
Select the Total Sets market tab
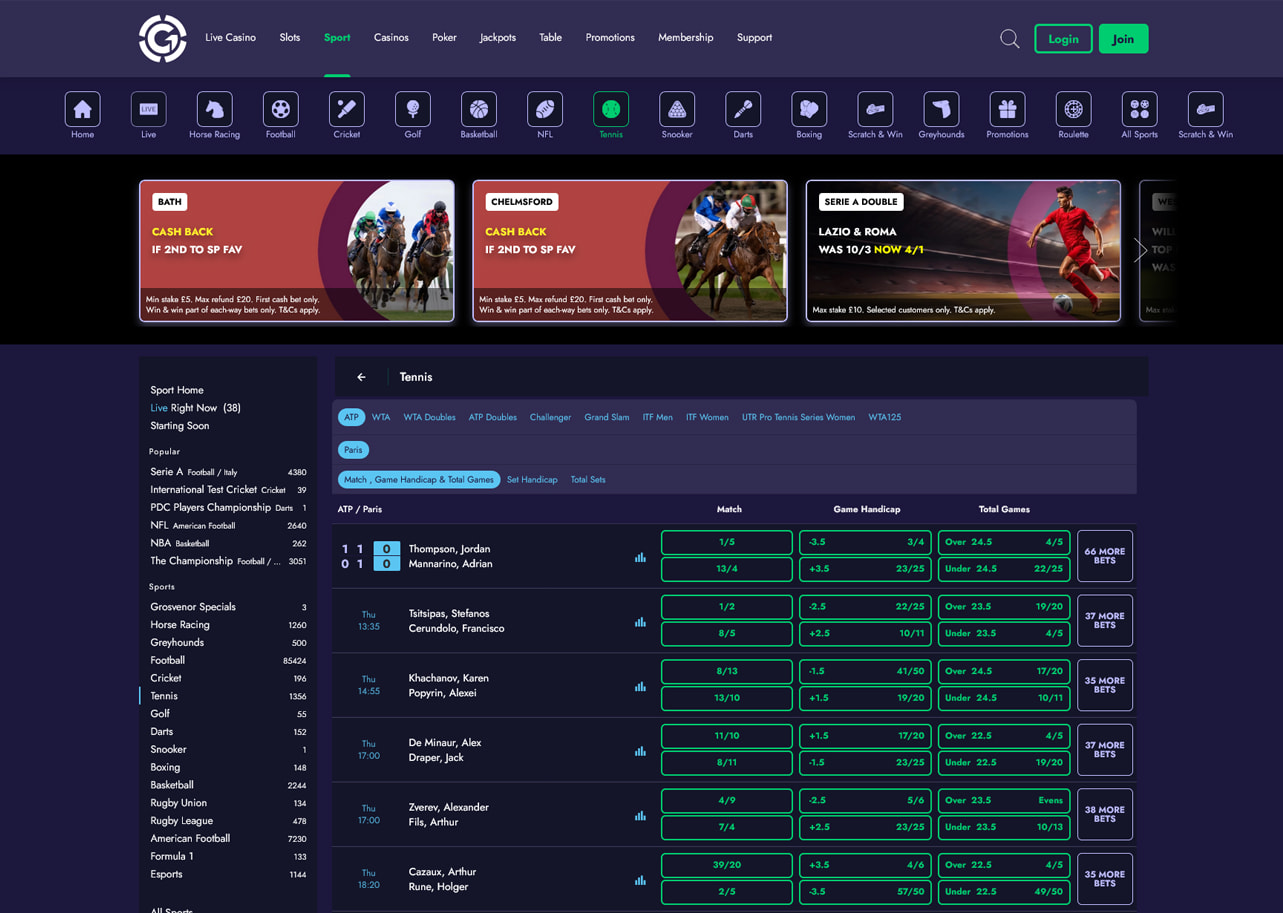click(588, 480)
